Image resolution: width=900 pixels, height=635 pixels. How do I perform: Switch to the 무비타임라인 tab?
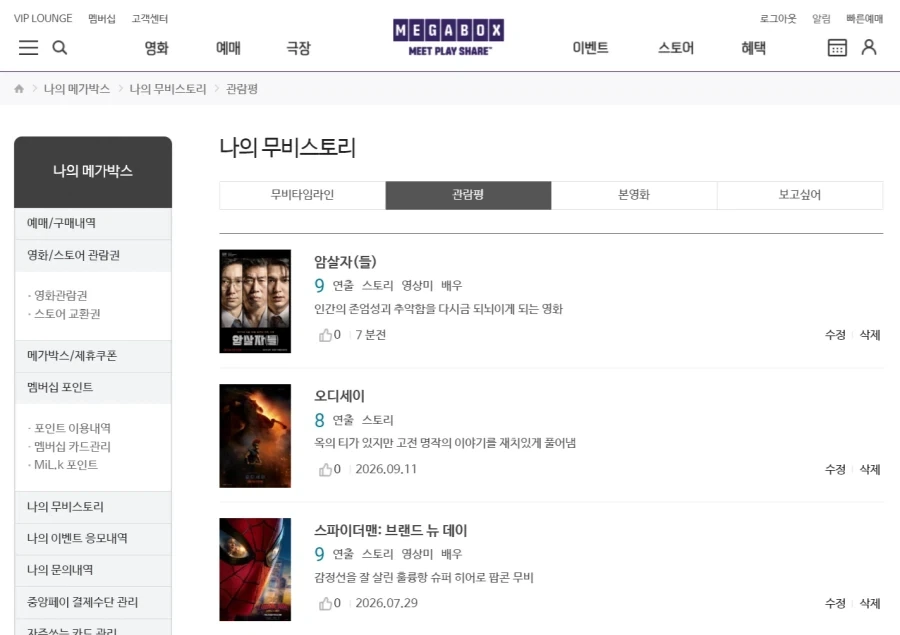302,195
